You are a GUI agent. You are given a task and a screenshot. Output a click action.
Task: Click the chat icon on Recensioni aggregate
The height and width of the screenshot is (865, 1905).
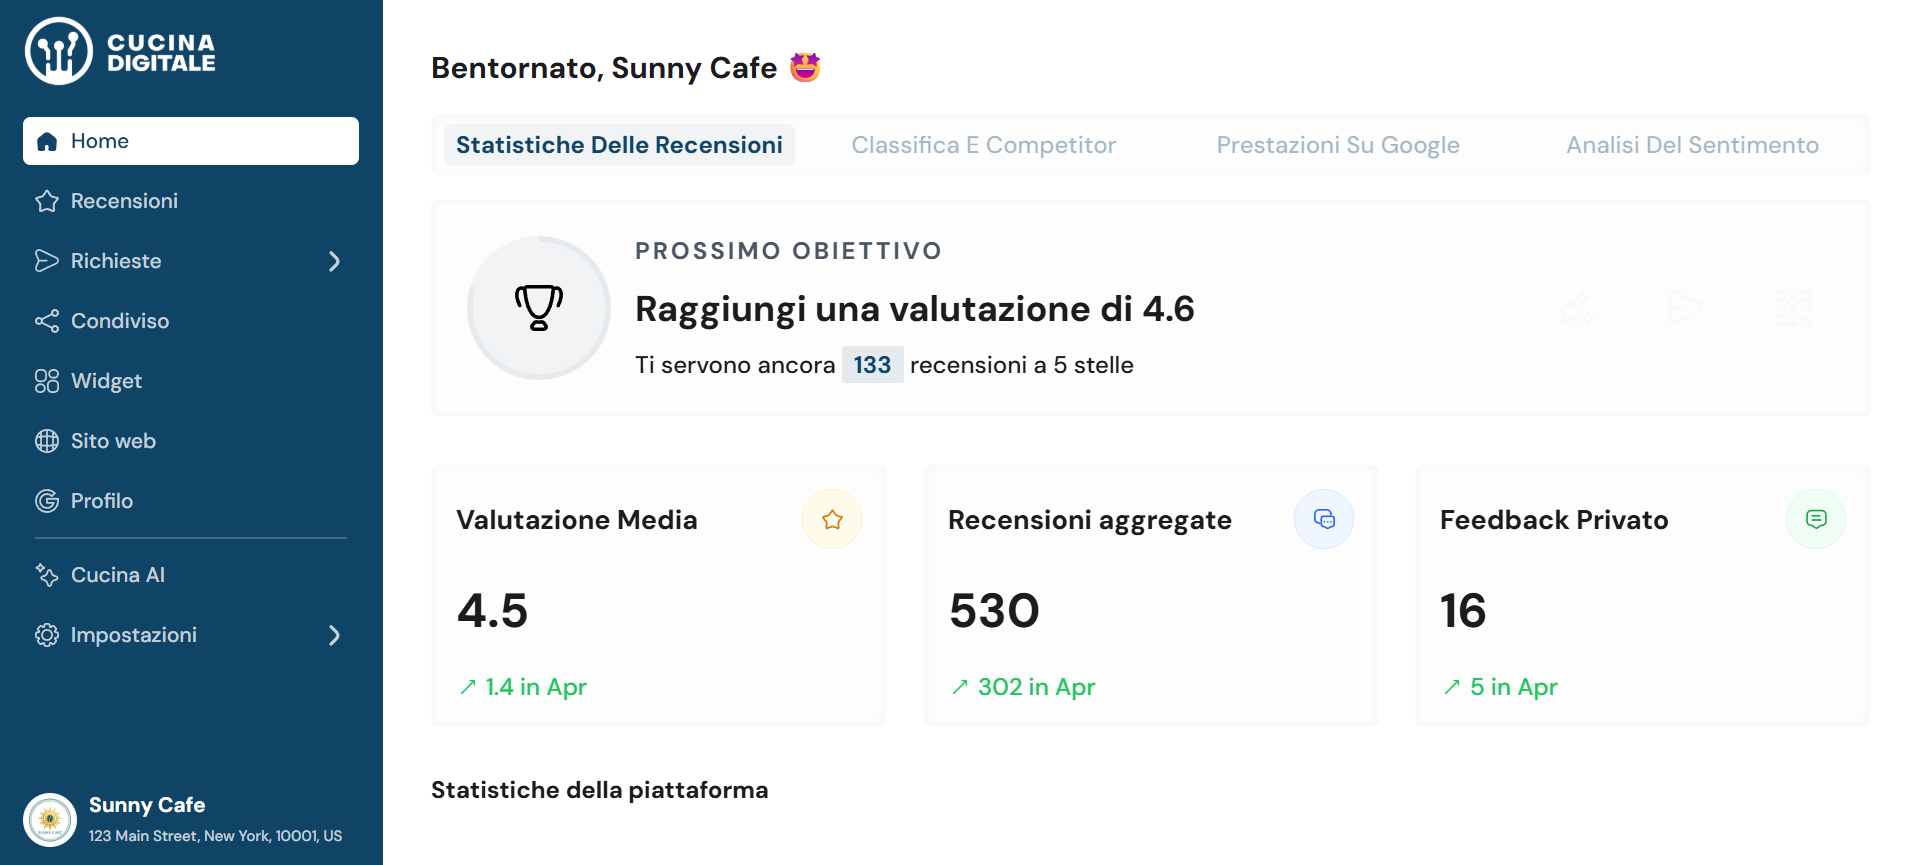click(x=1324, y=519)
